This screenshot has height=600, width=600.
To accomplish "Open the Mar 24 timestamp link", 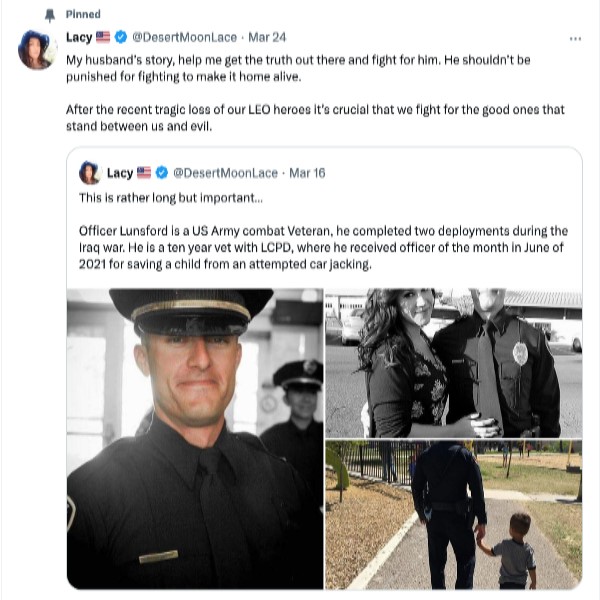I will click(x=267, y=38).
